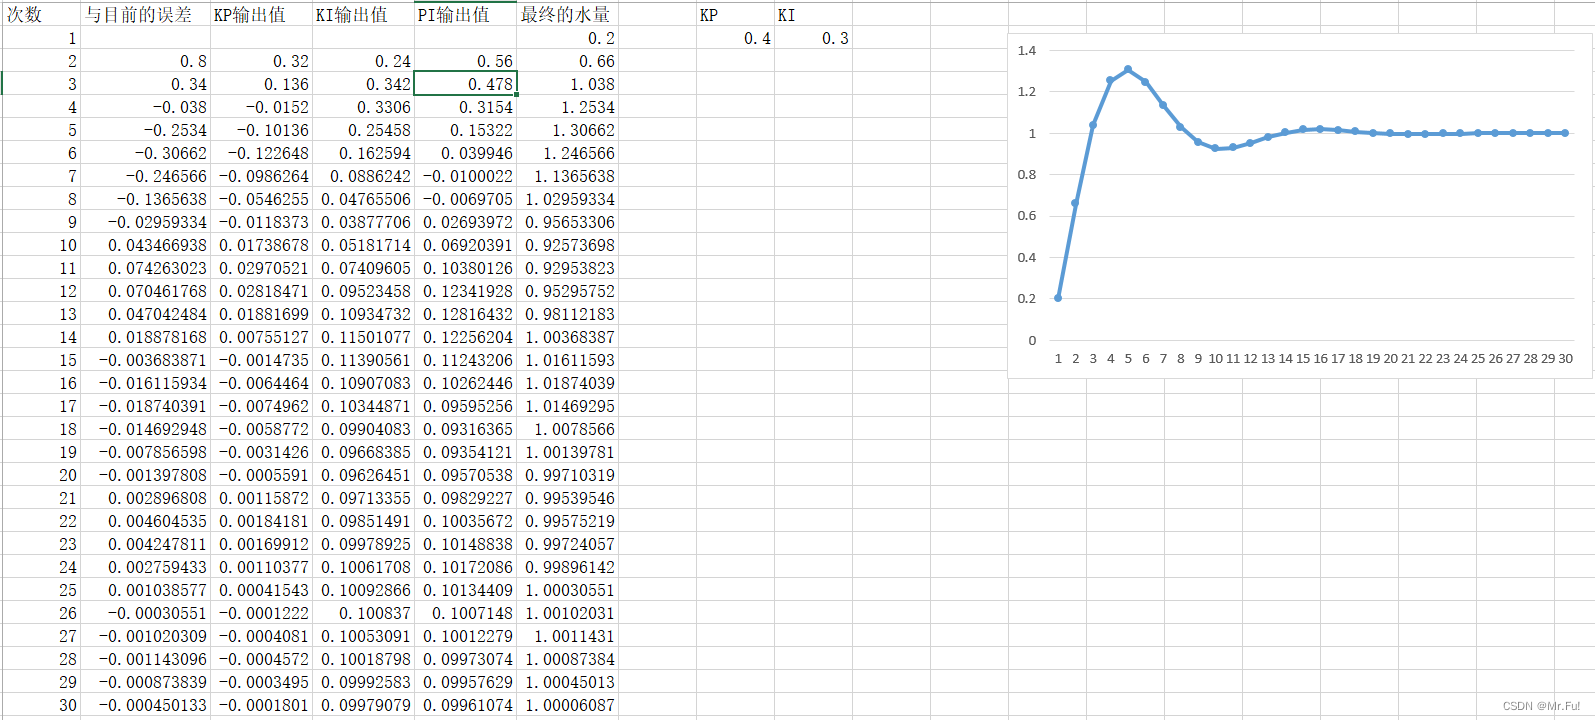Click the cell containing -0.001143096
The image size is (1595, 720).
click(145, 659)
